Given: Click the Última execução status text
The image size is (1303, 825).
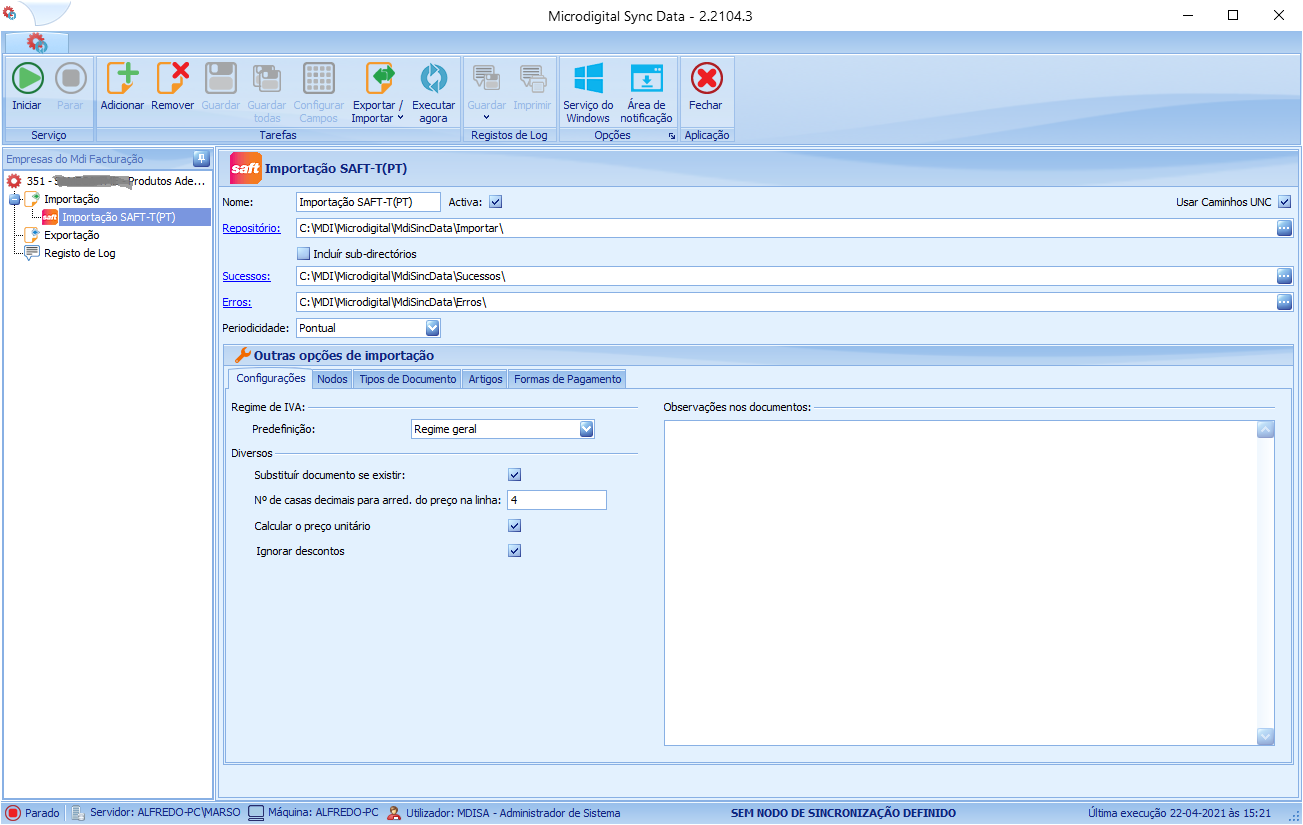Looking at the screenshot, I should [1178, 813].
